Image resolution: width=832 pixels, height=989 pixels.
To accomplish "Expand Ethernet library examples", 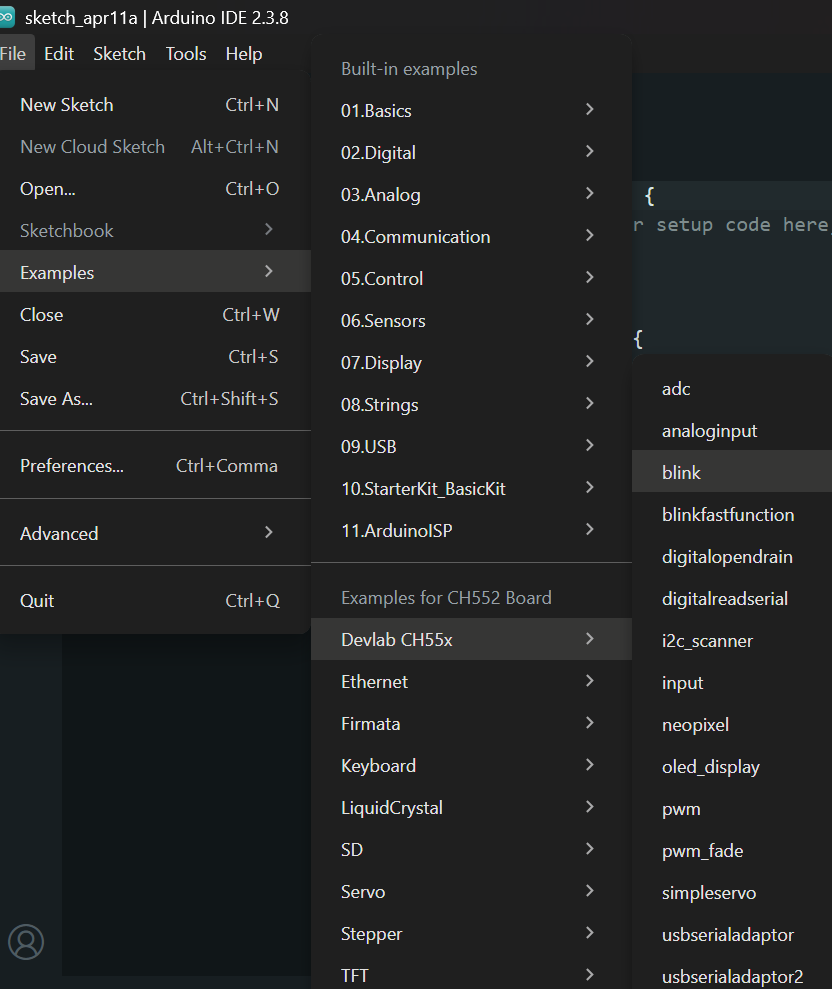I will pos(471,682).
